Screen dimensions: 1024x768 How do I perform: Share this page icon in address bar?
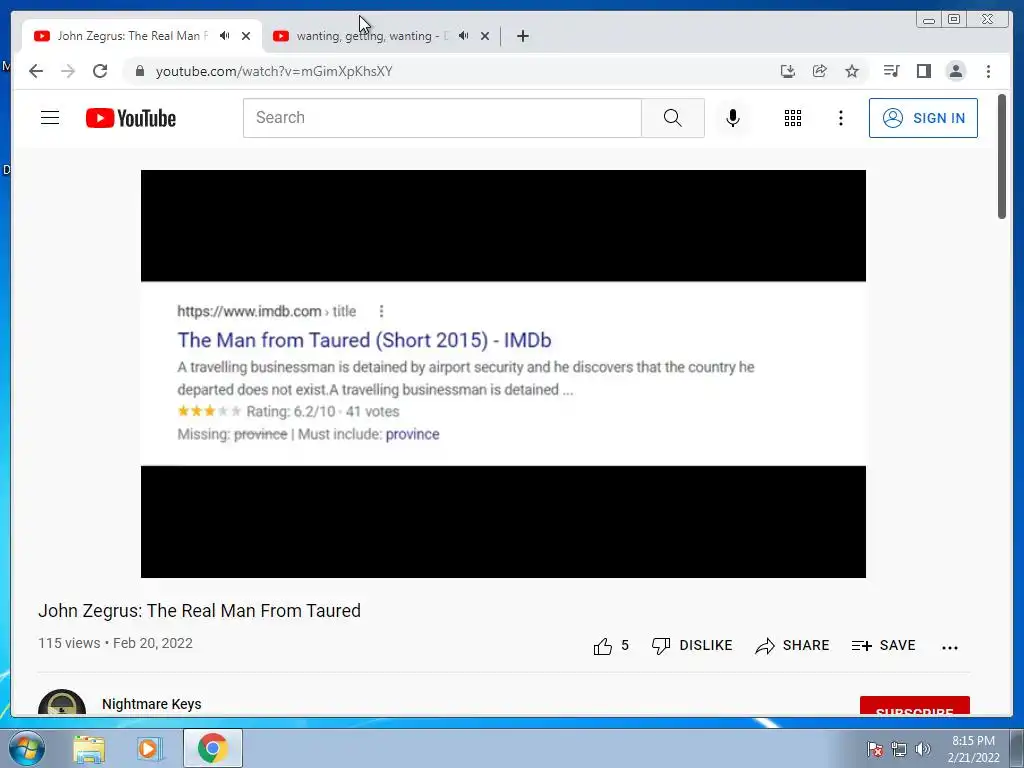tap(820, 71)
